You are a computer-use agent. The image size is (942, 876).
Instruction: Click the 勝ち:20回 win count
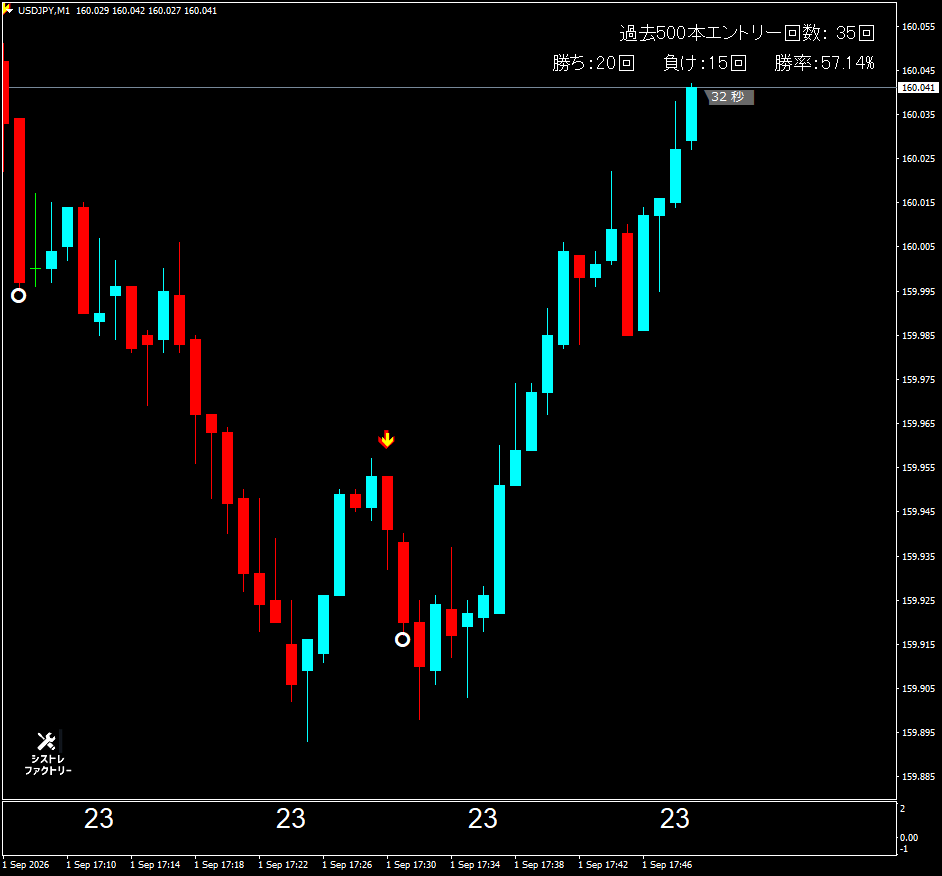coord(593,62)
